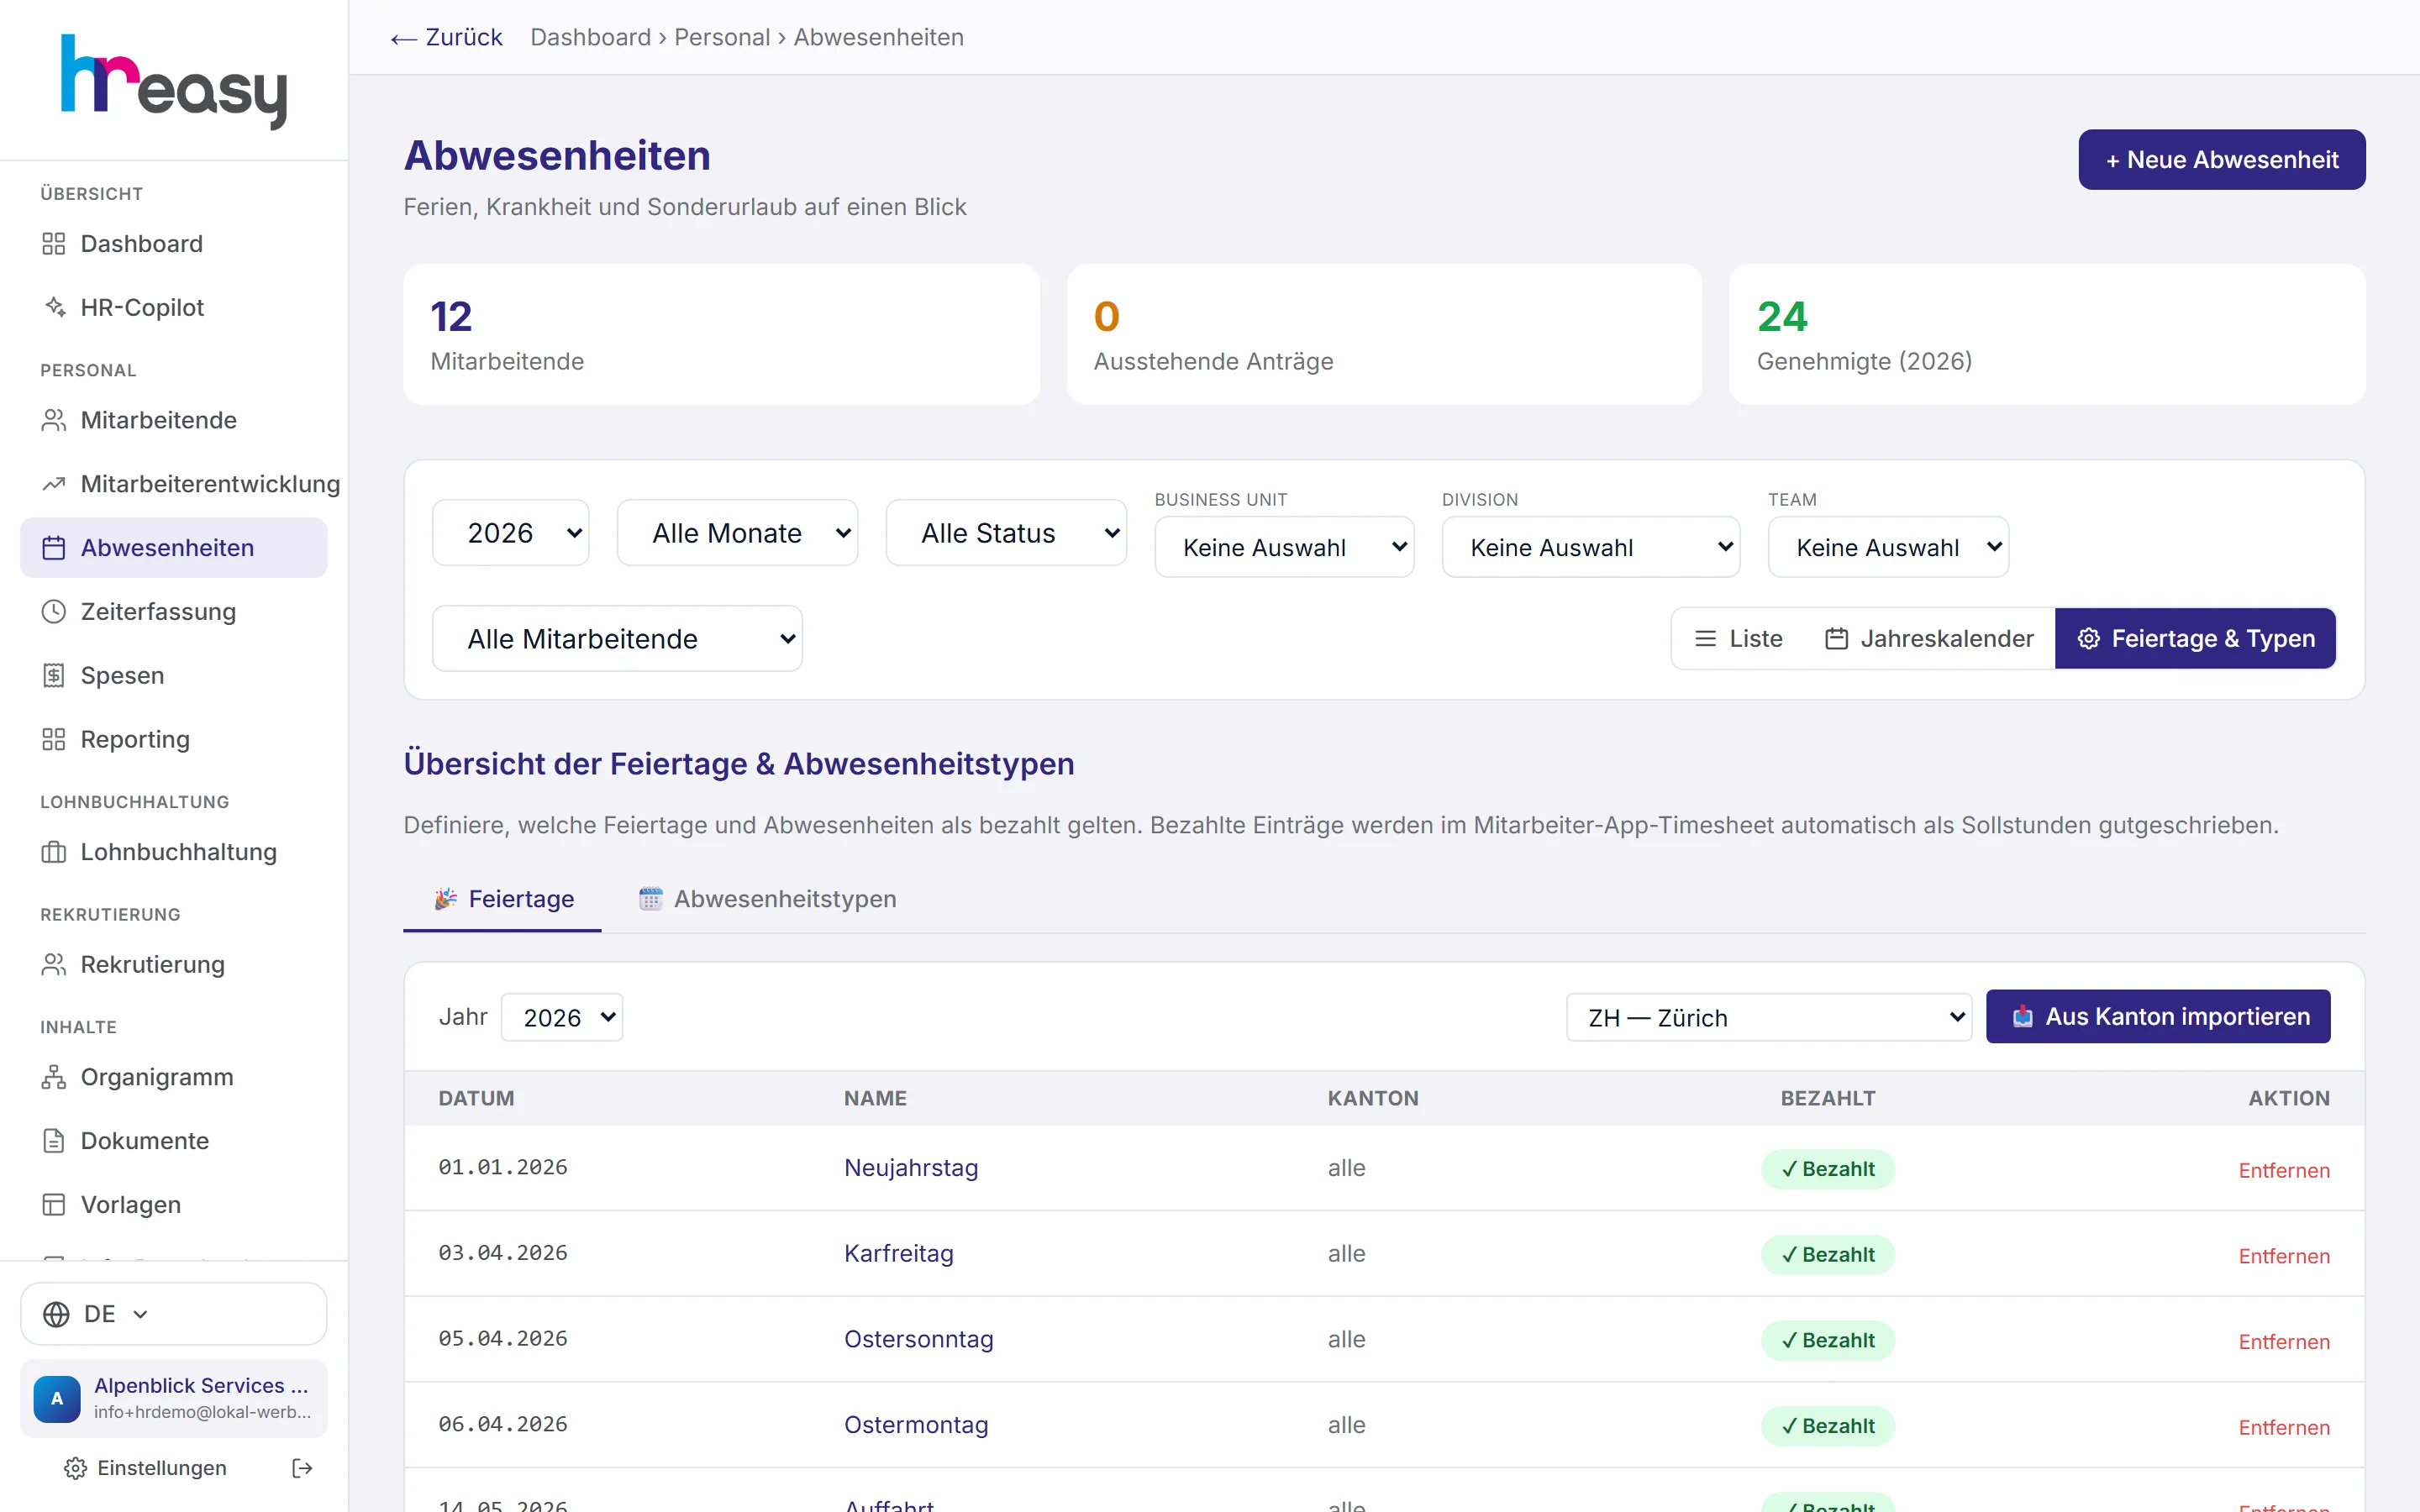Expand the Division dropdown
This screenshot has height=1512, width=2420.
(x=1591, y=547)
